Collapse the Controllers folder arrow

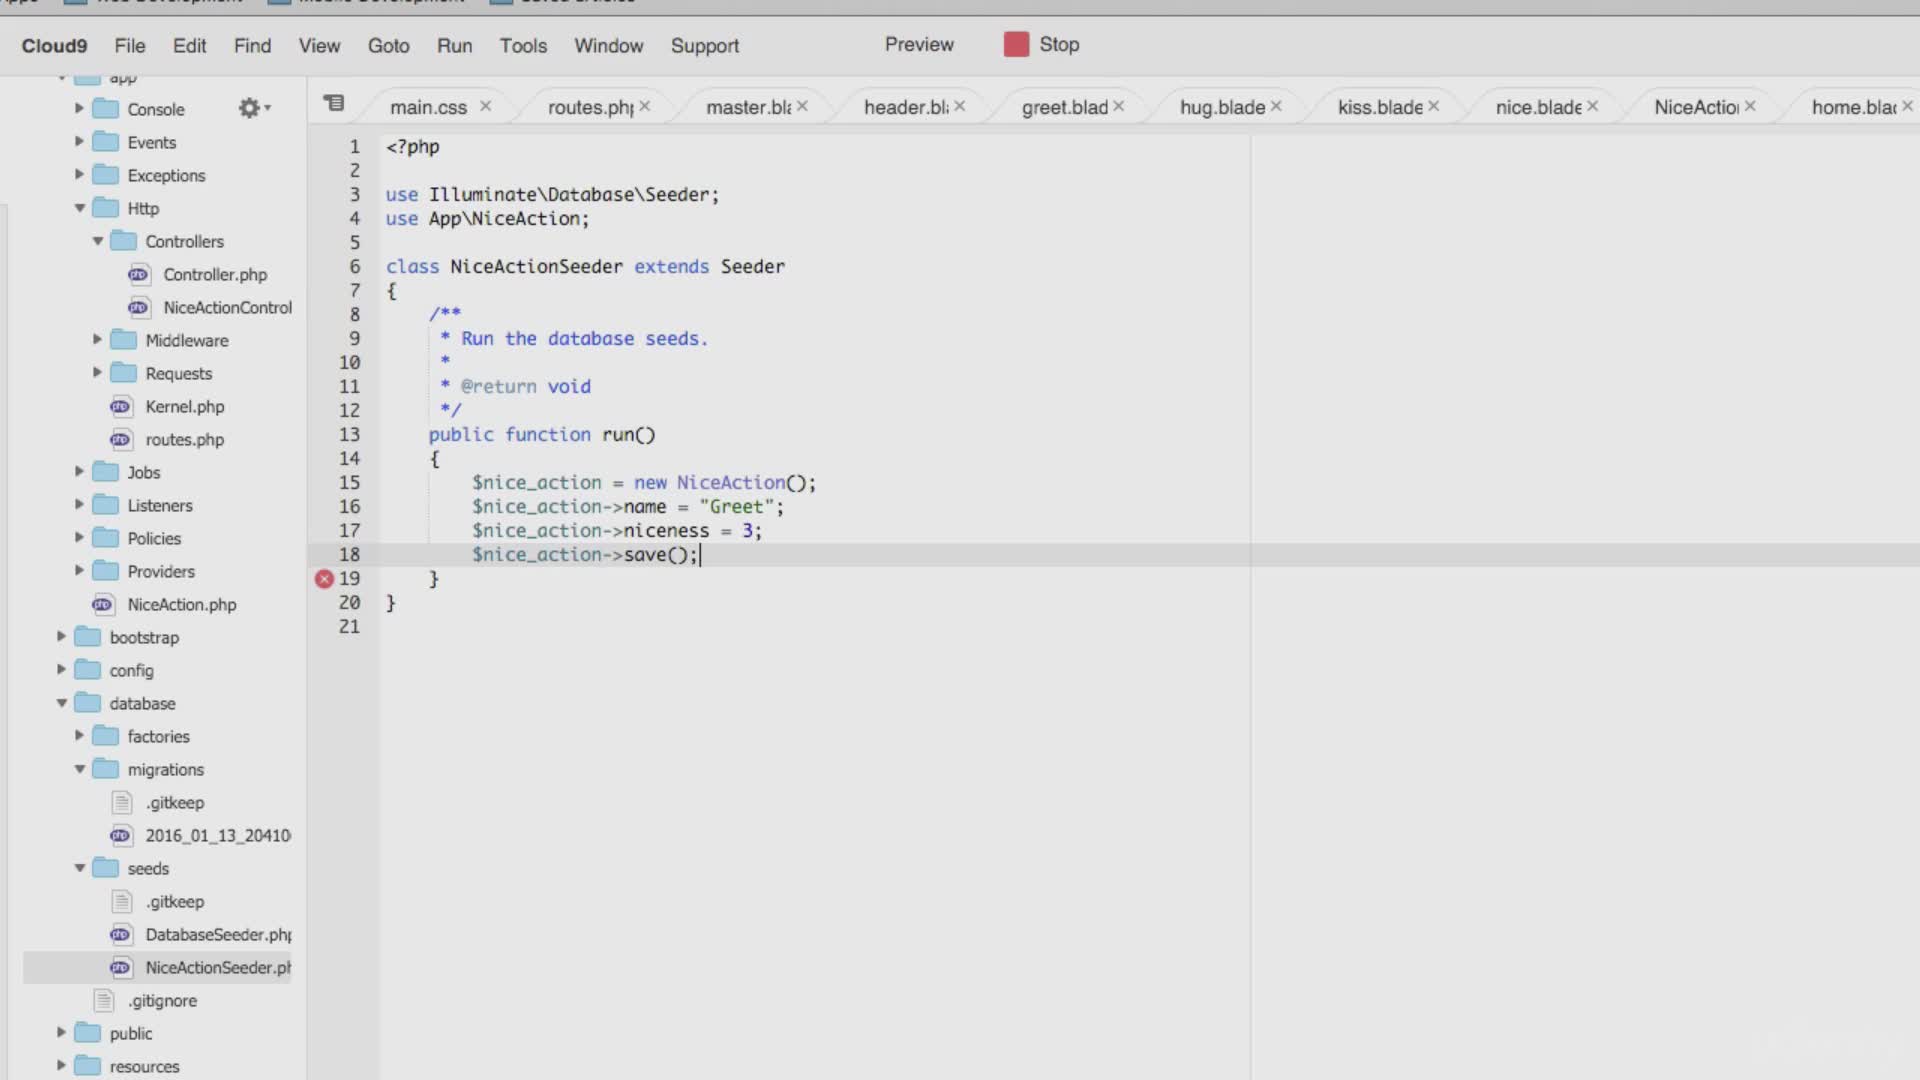pyautogui.click(x=97, y=241)
